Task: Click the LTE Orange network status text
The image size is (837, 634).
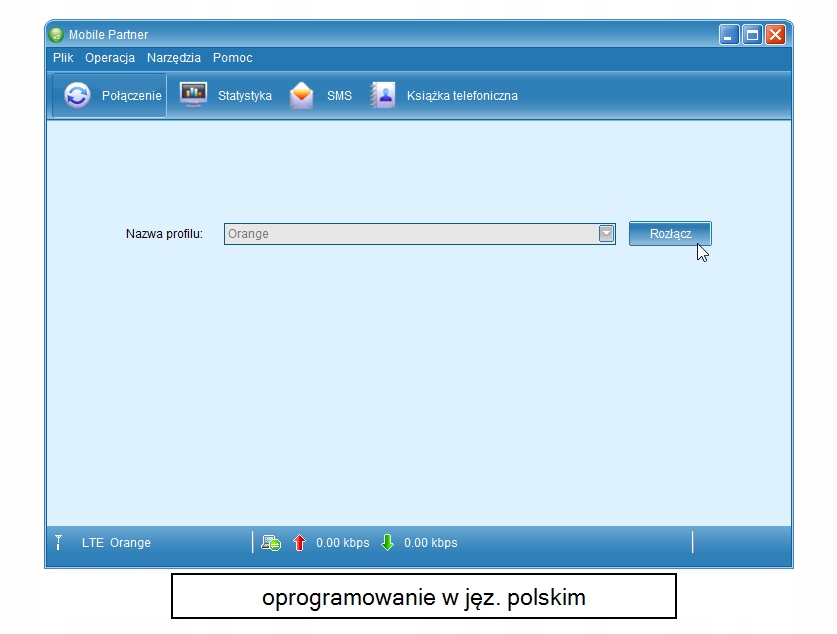Action: 116,543
